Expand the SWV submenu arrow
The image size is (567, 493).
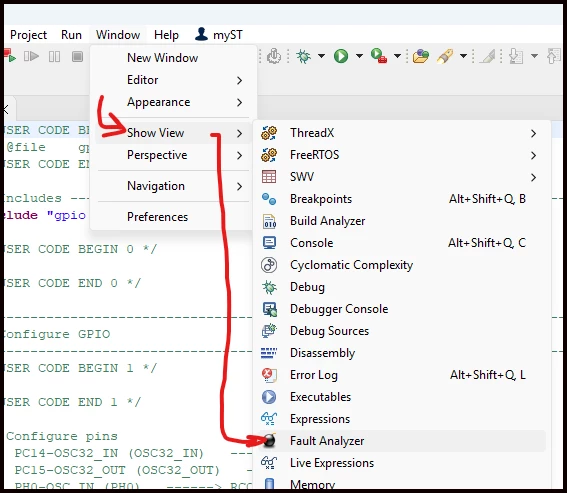pyautogui.click(x=533, y=178)
